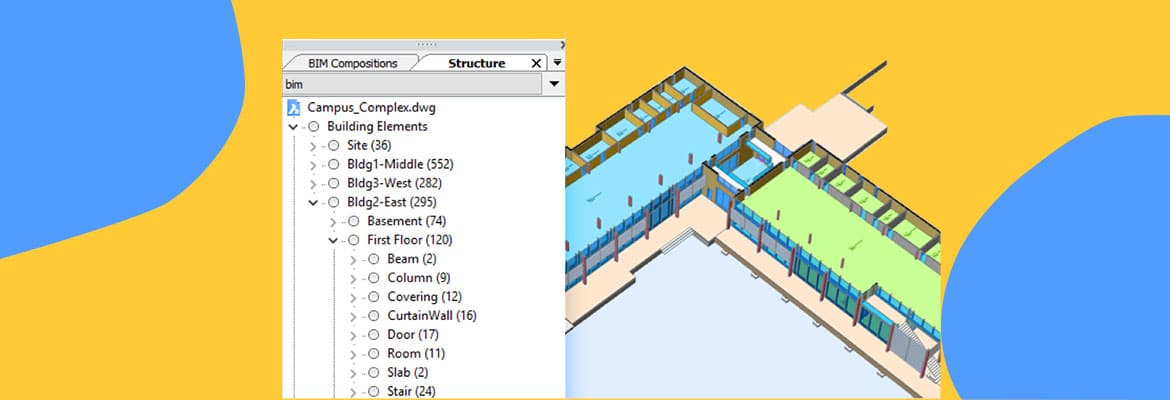
Task: Expand the Bldg1-Middle (552) branch
Action: 313,165
